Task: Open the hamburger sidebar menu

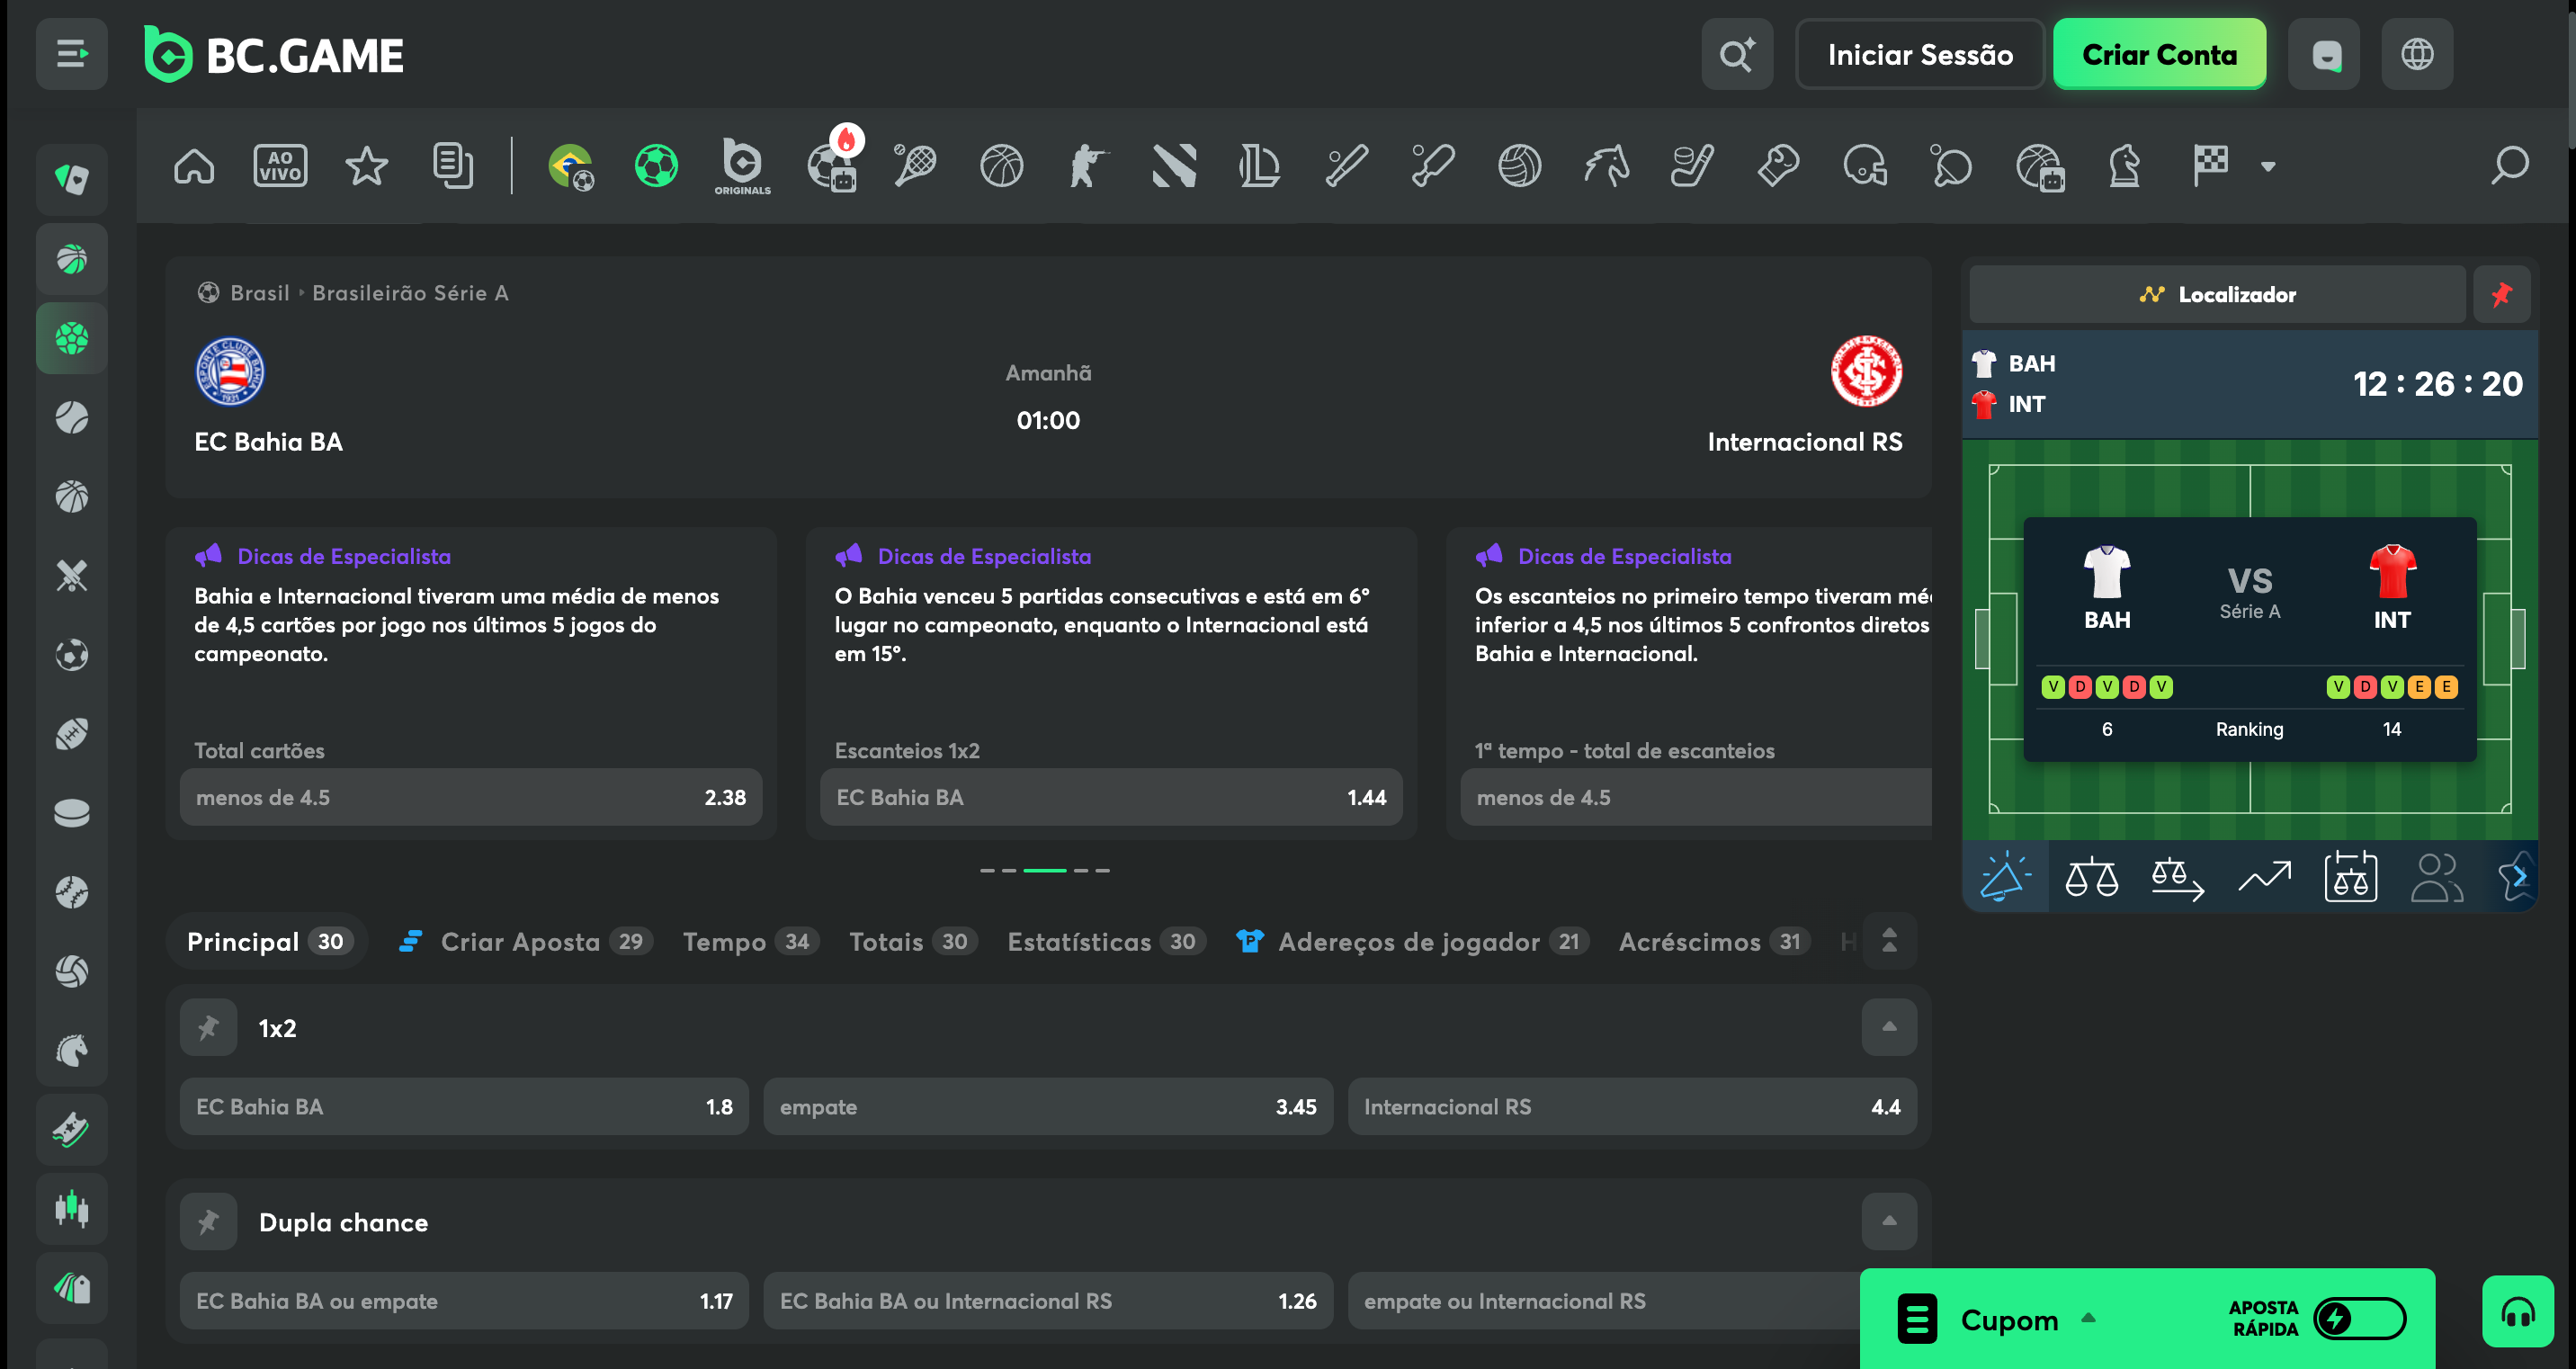Action: tap(71, 54)
